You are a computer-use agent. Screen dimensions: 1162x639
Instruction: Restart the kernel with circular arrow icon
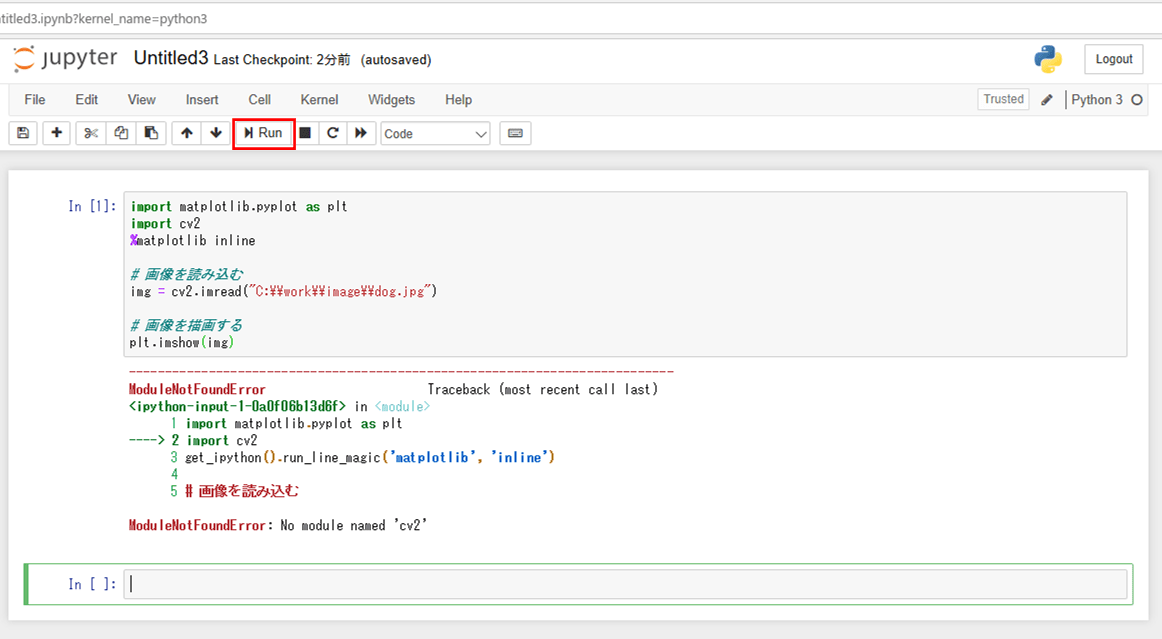pos(333,133)
